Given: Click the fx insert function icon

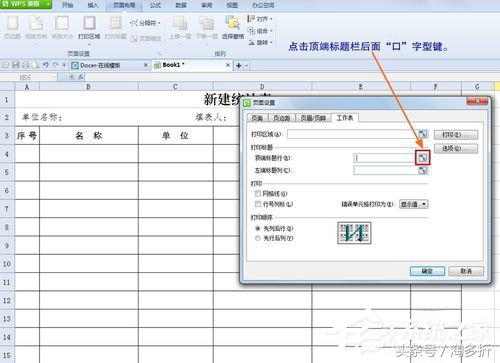Looking at the screenshot, I should (81, 77).
